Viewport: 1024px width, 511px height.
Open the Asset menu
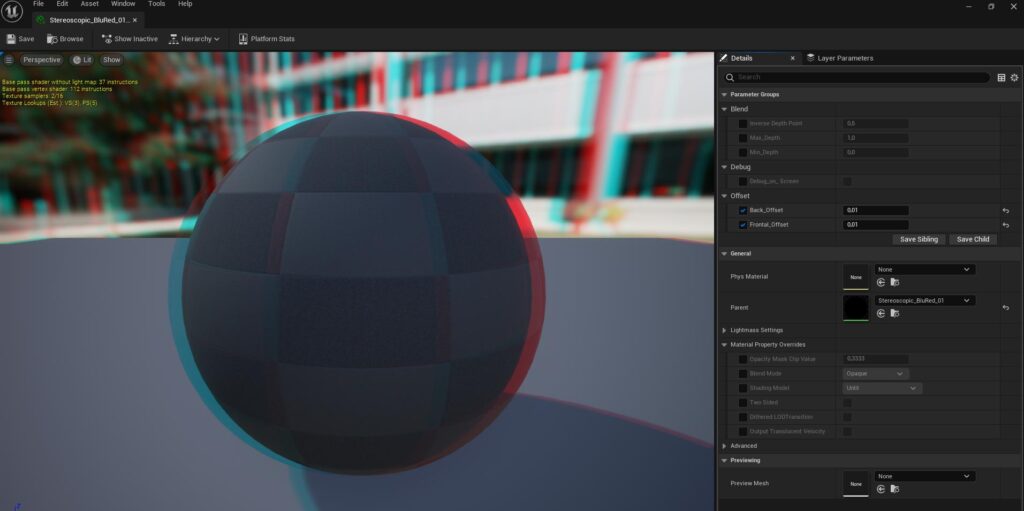tap(89, 4)
